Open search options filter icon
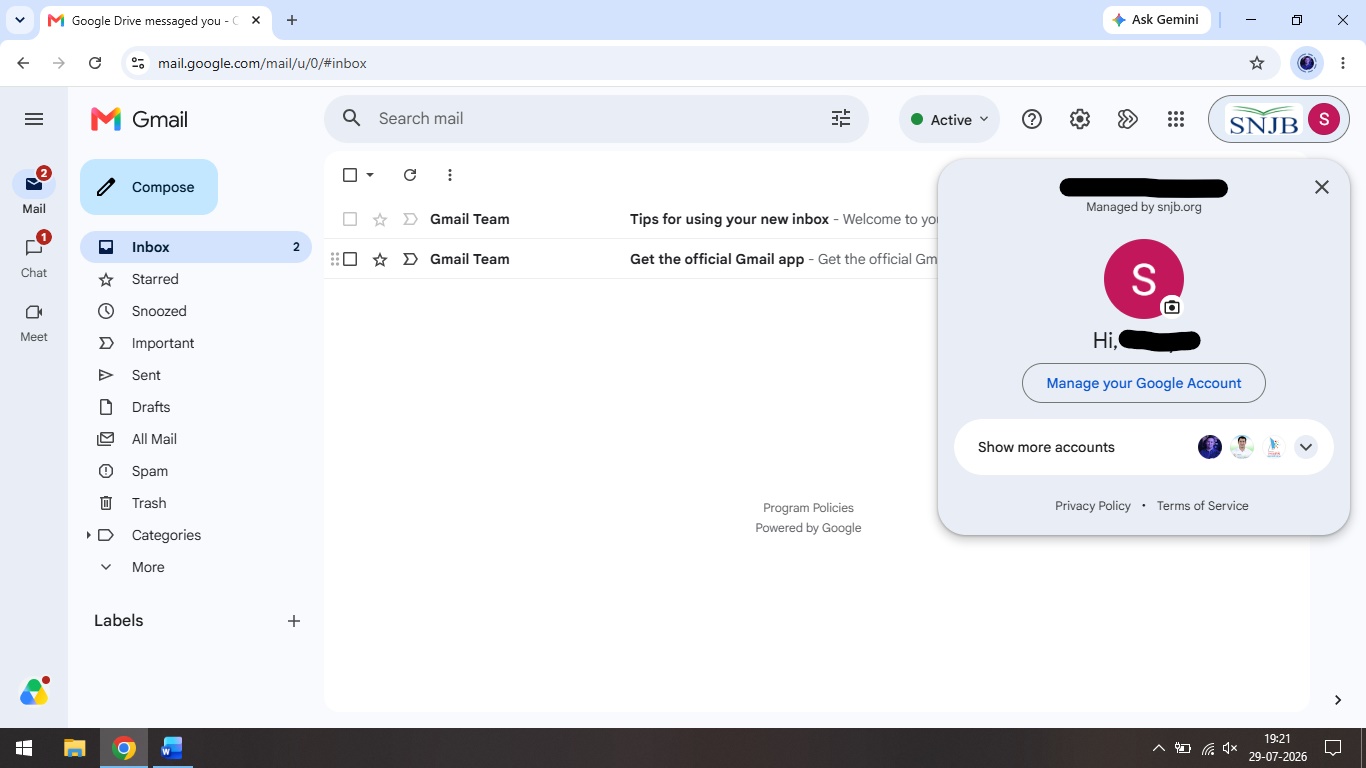This screenshot has height=768, width=1366. click(x=841, y=118)
